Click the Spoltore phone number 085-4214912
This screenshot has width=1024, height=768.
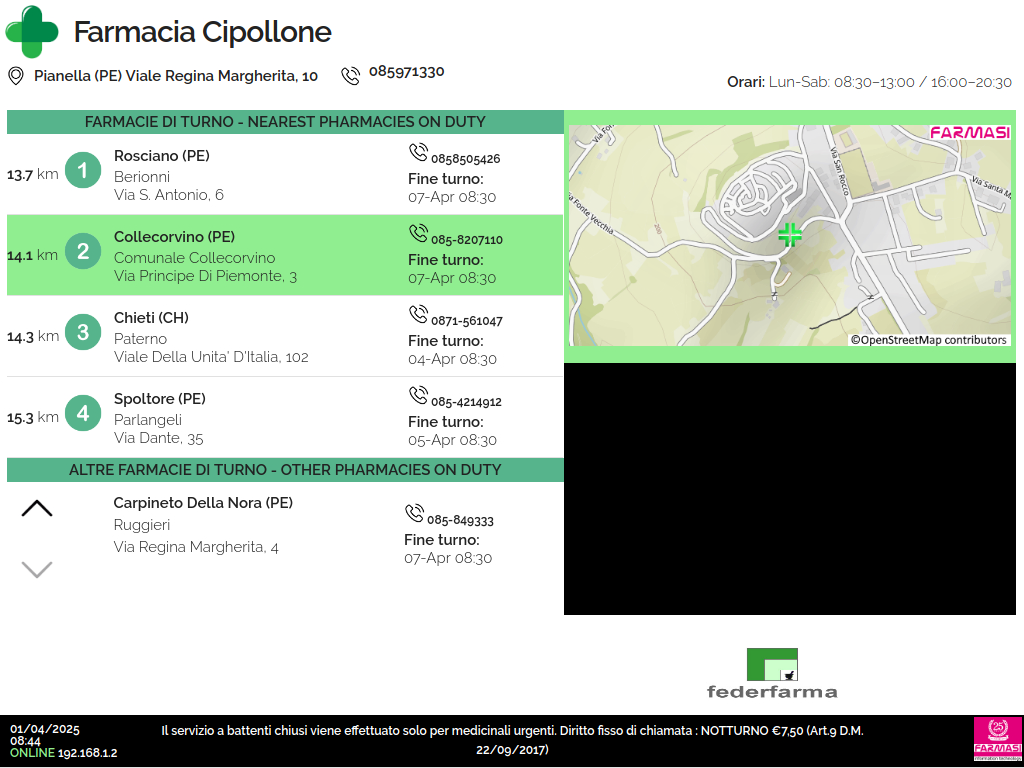click(x=466, y=402)
